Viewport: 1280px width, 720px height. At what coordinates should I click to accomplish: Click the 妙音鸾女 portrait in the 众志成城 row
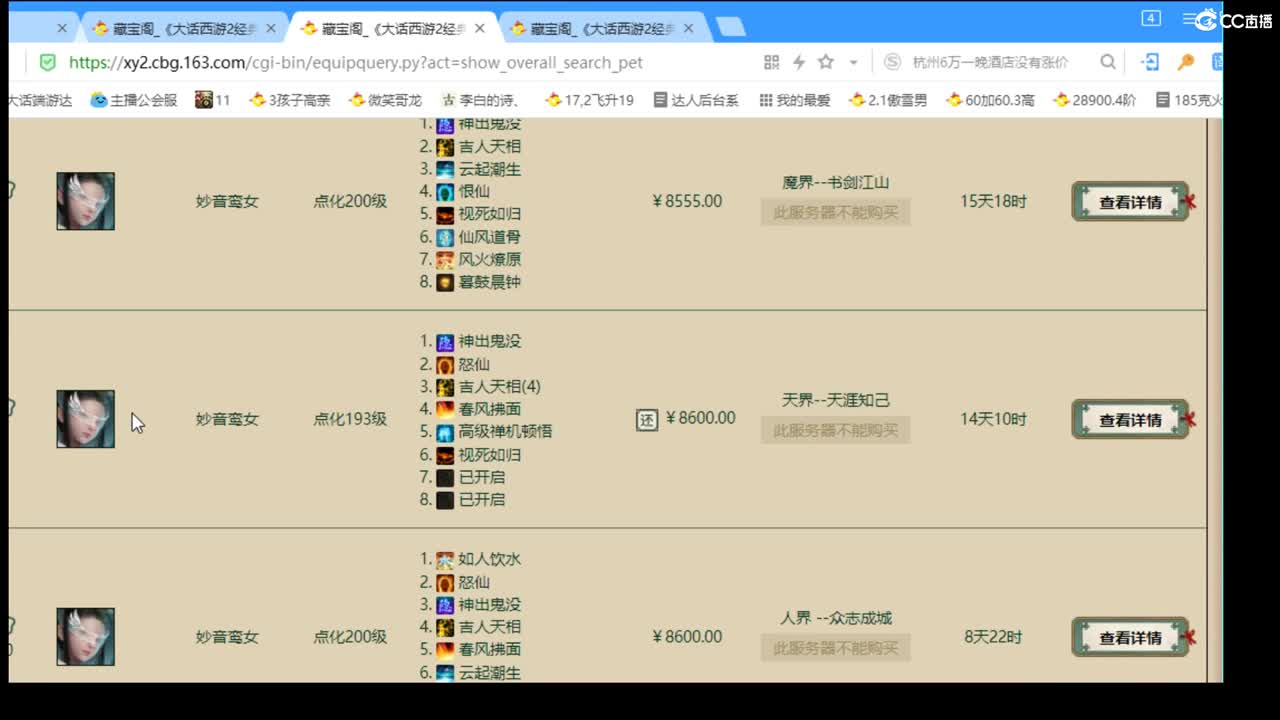click(85, 637)
